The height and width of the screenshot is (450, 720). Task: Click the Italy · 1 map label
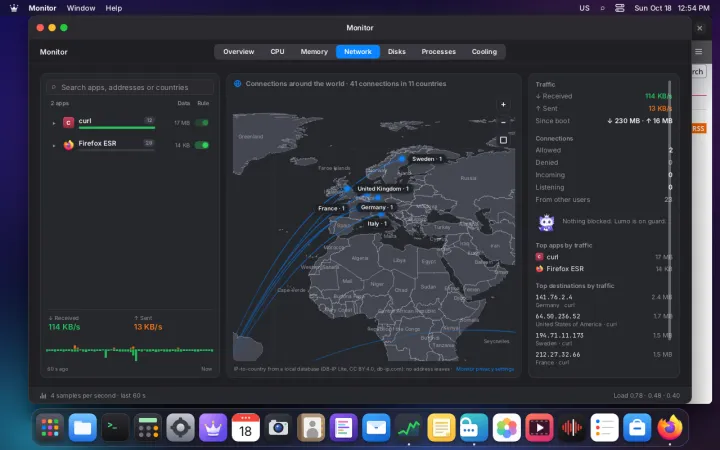tap(377, 224)
